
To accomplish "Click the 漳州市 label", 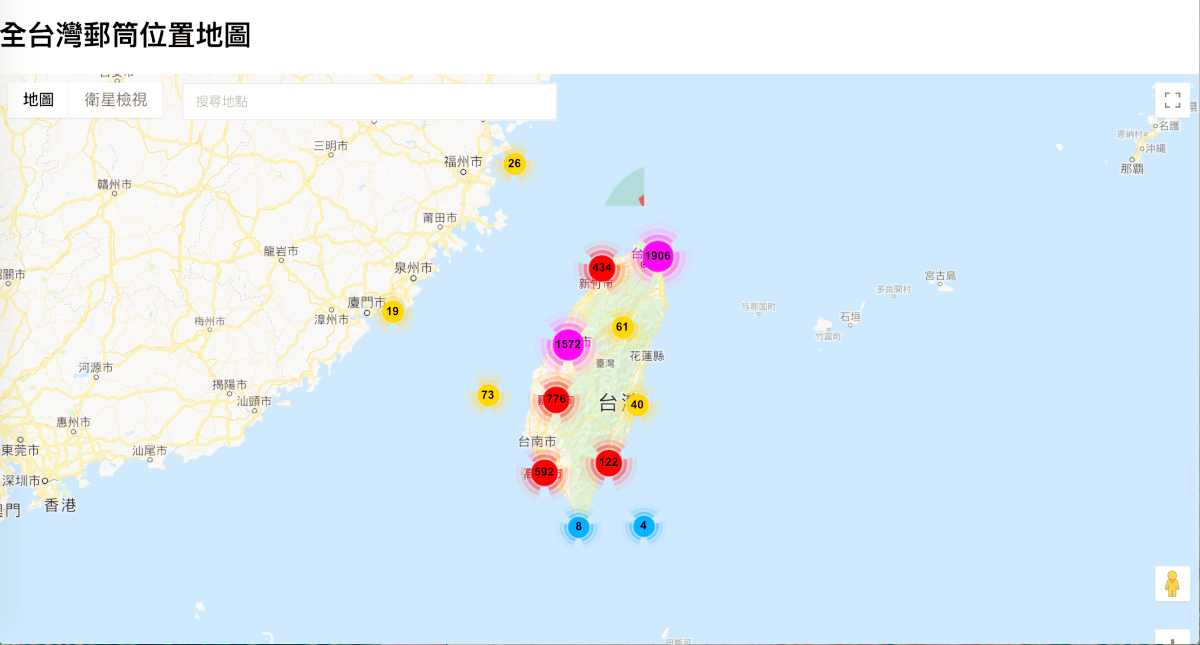I will tap(331, 320).
